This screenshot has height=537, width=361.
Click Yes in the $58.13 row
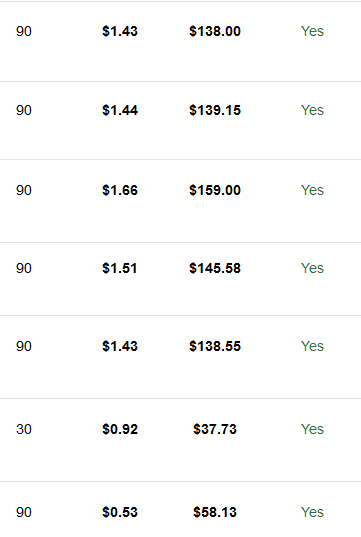coord(312,512)
